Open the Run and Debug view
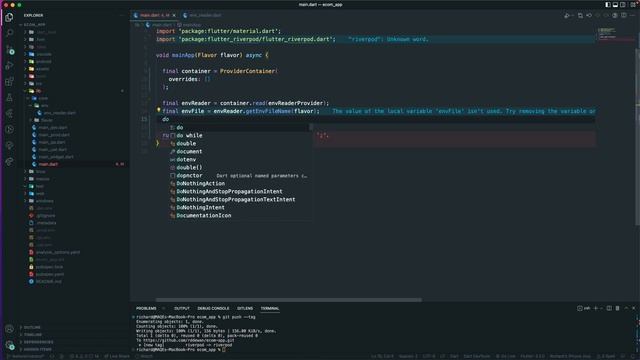 pos(9,65)
